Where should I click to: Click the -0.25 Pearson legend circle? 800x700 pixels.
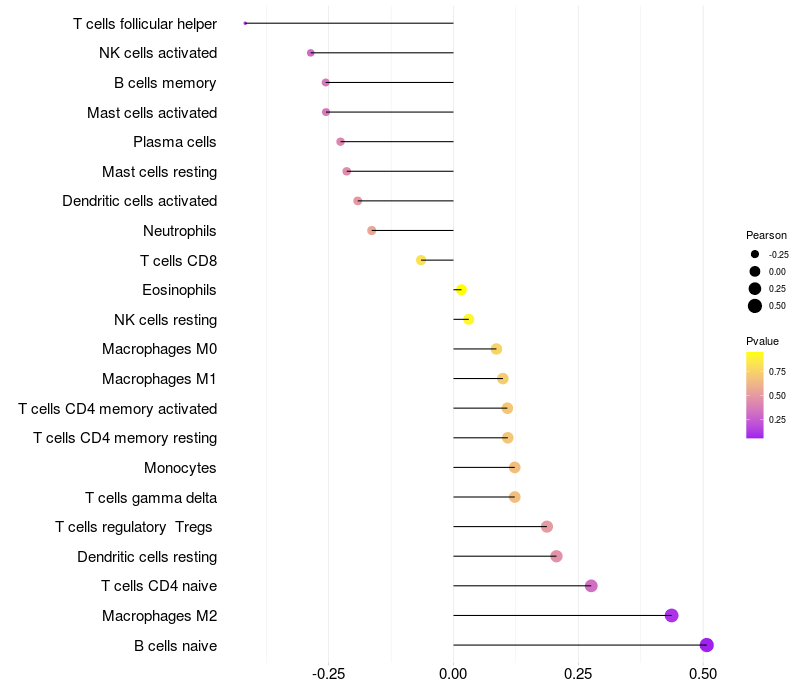click(x=755, y=254)
